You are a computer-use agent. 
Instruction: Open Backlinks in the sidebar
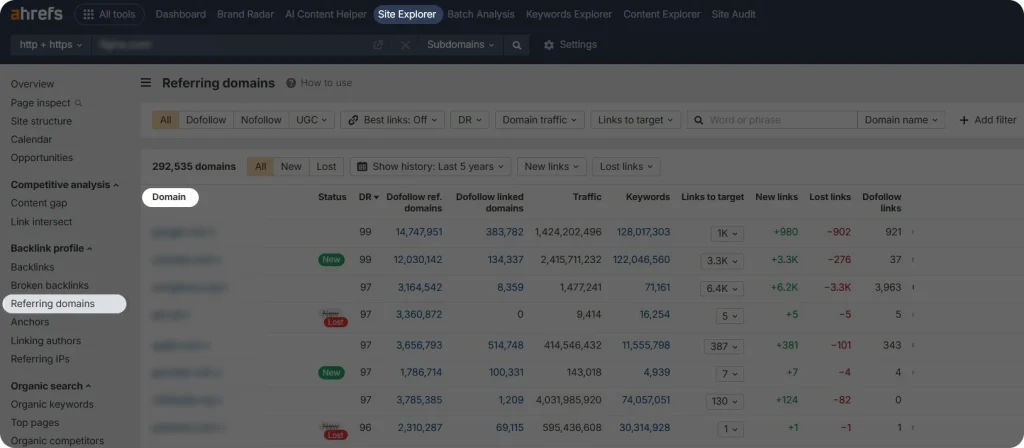coord(33,267)
